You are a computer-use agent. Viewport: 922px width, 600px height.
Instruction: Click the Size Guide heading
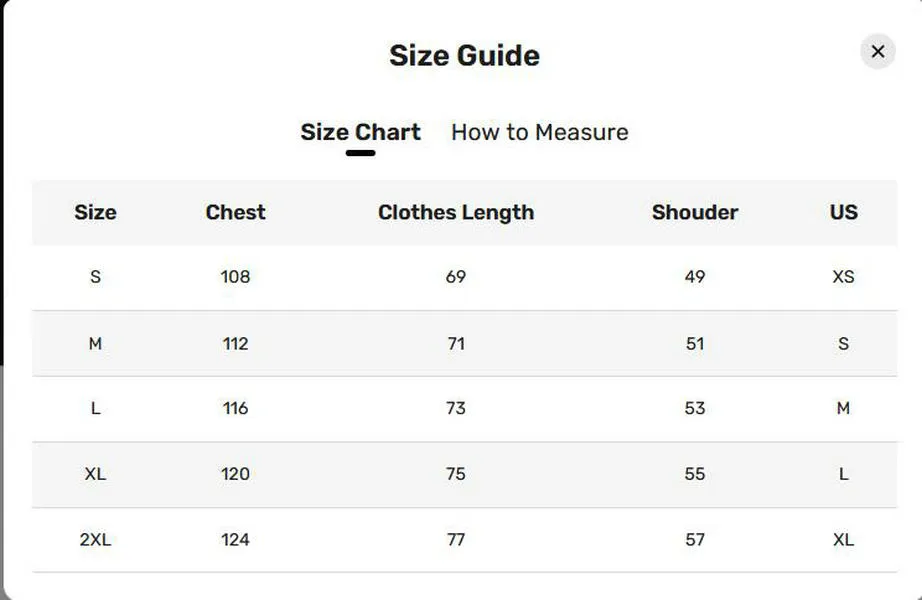tap(465, 55)
